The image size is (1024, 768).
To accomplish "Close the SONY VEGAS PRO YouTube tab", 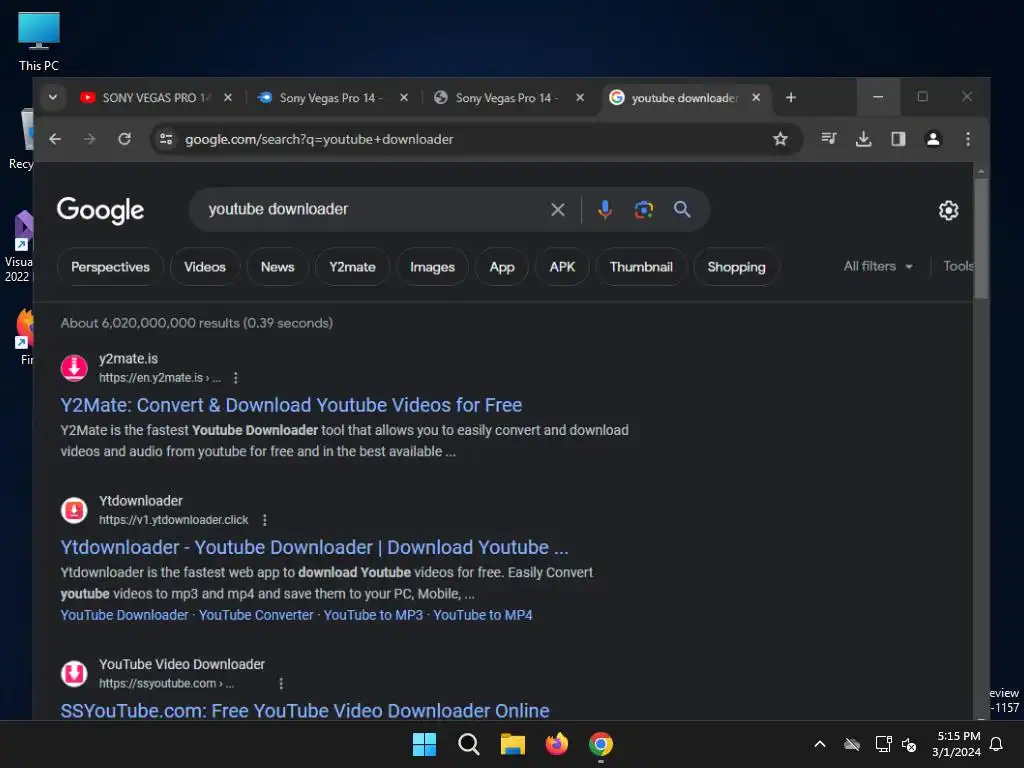I will [227, 97].
